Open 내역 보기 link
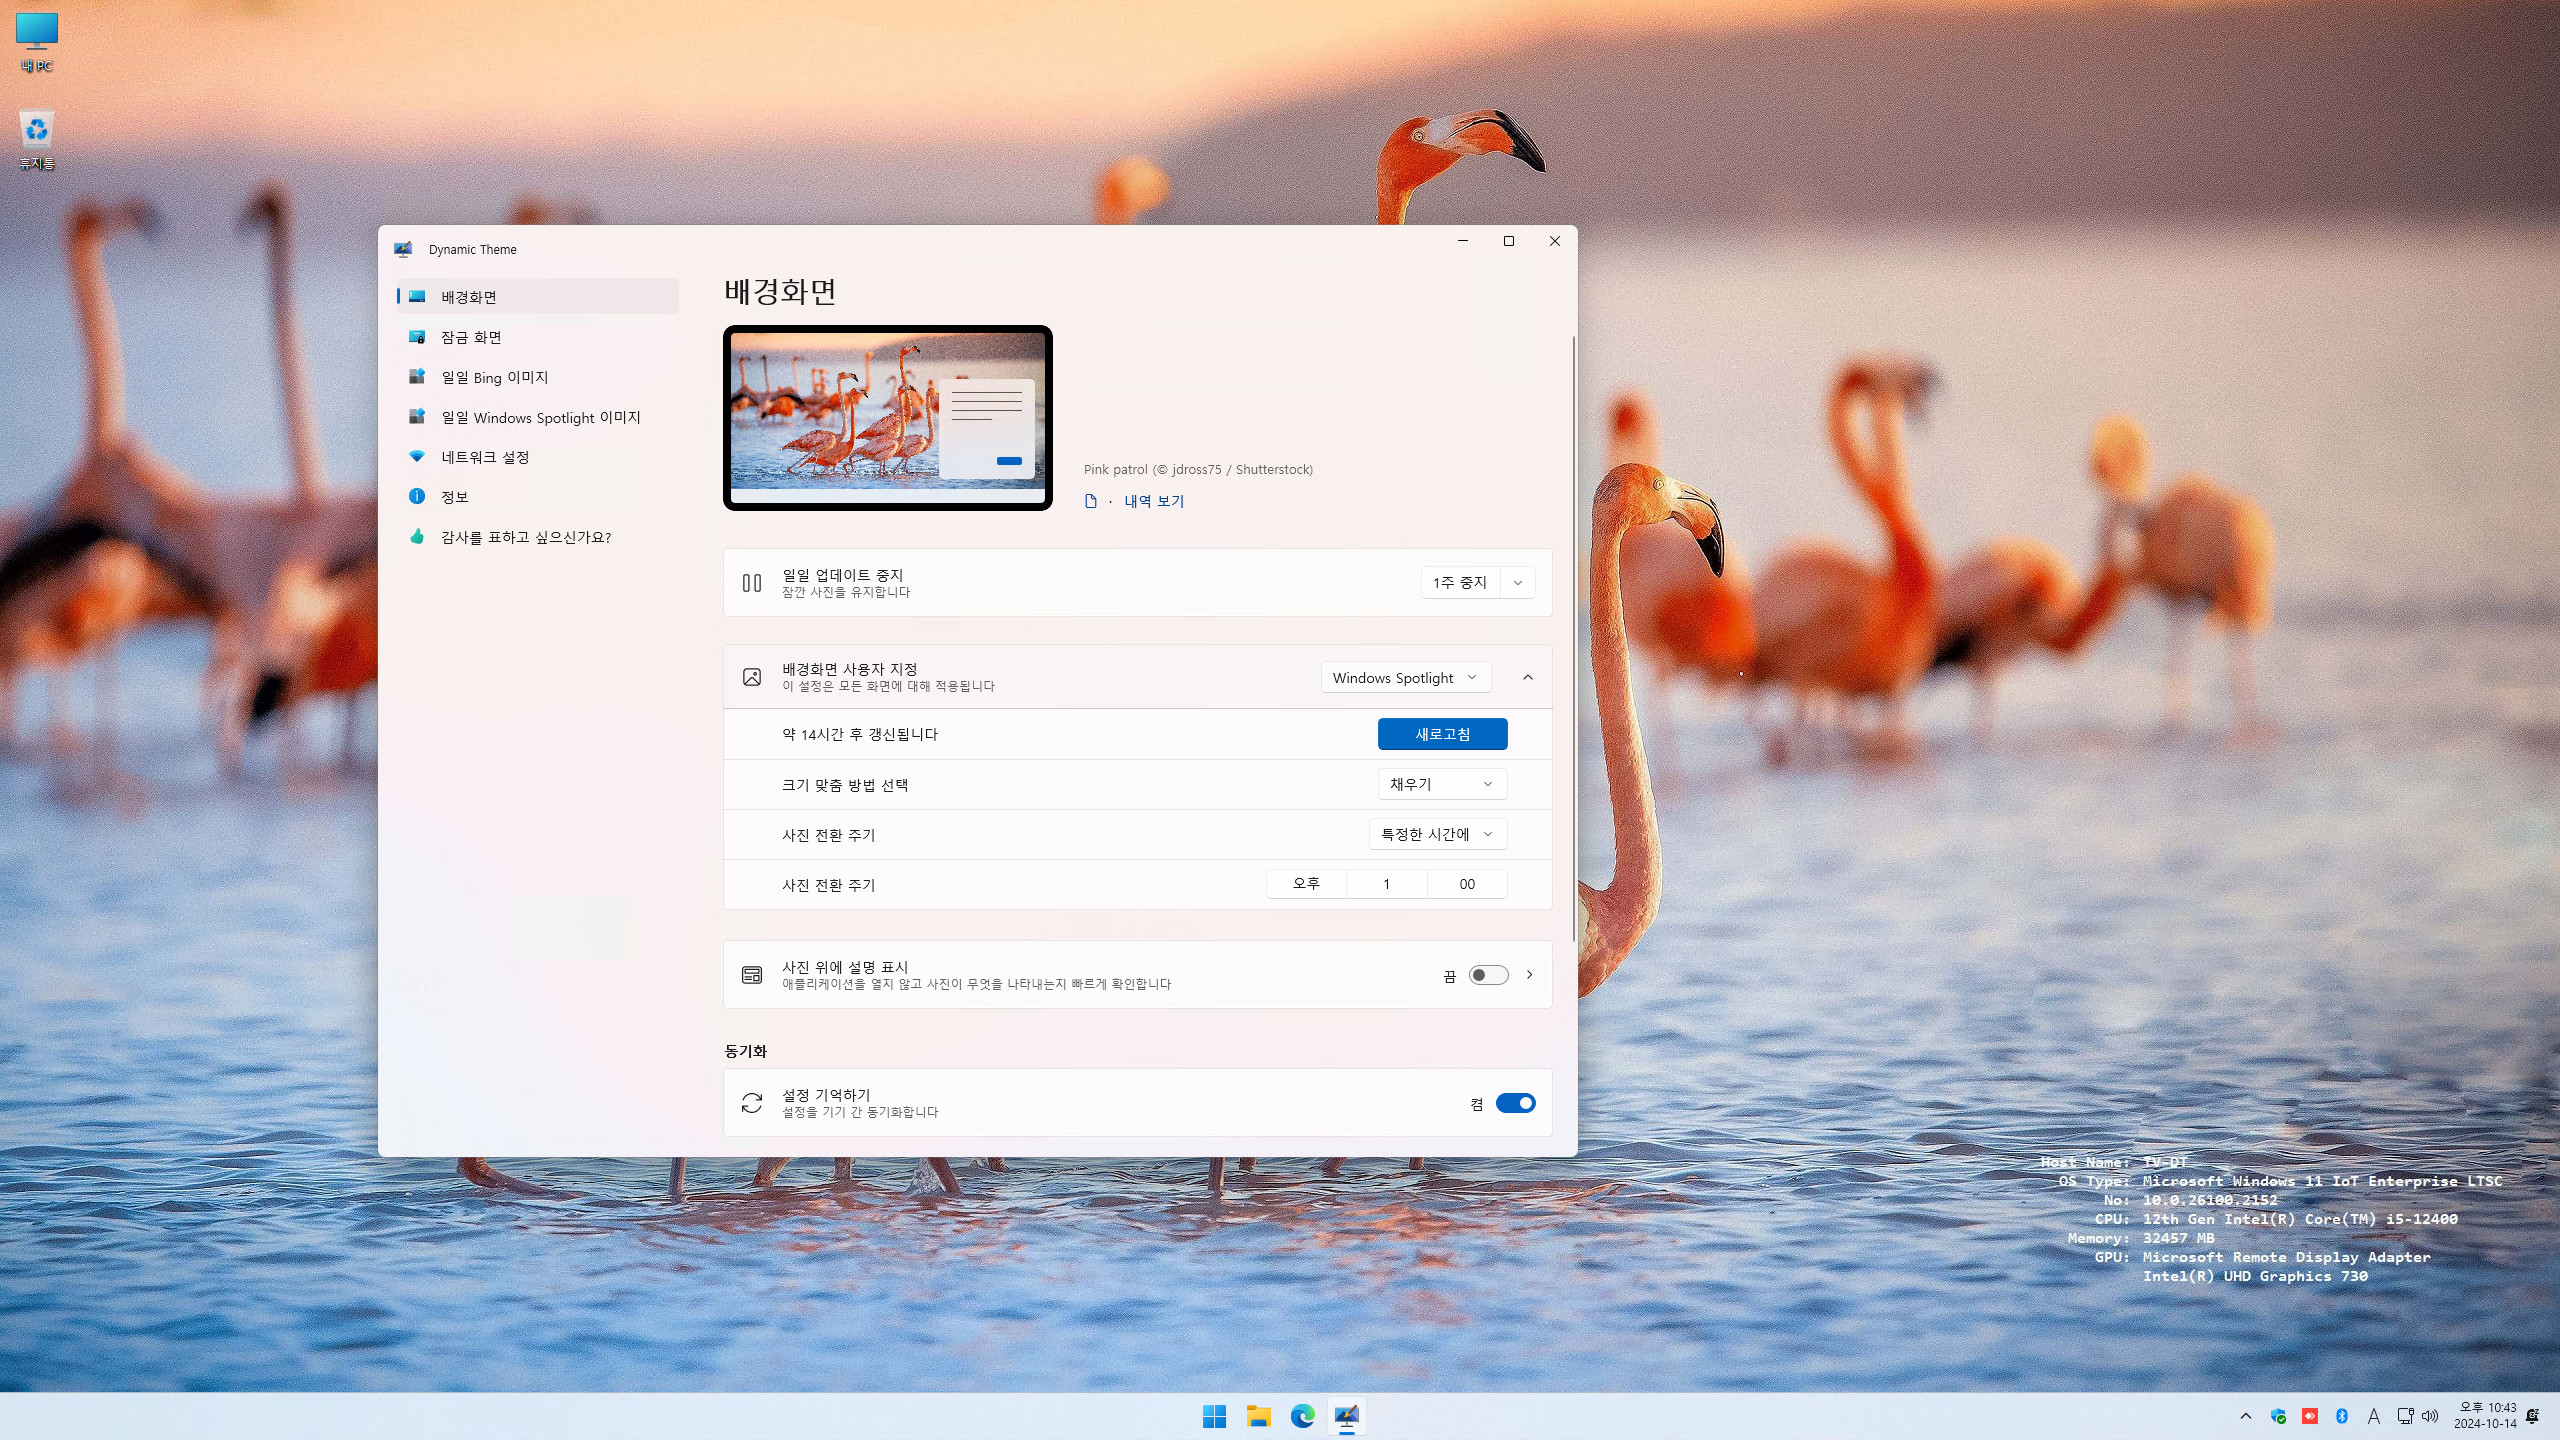Image resolution: width=2560 pixels, height=1440 pixels. (x=1154, y=501)
